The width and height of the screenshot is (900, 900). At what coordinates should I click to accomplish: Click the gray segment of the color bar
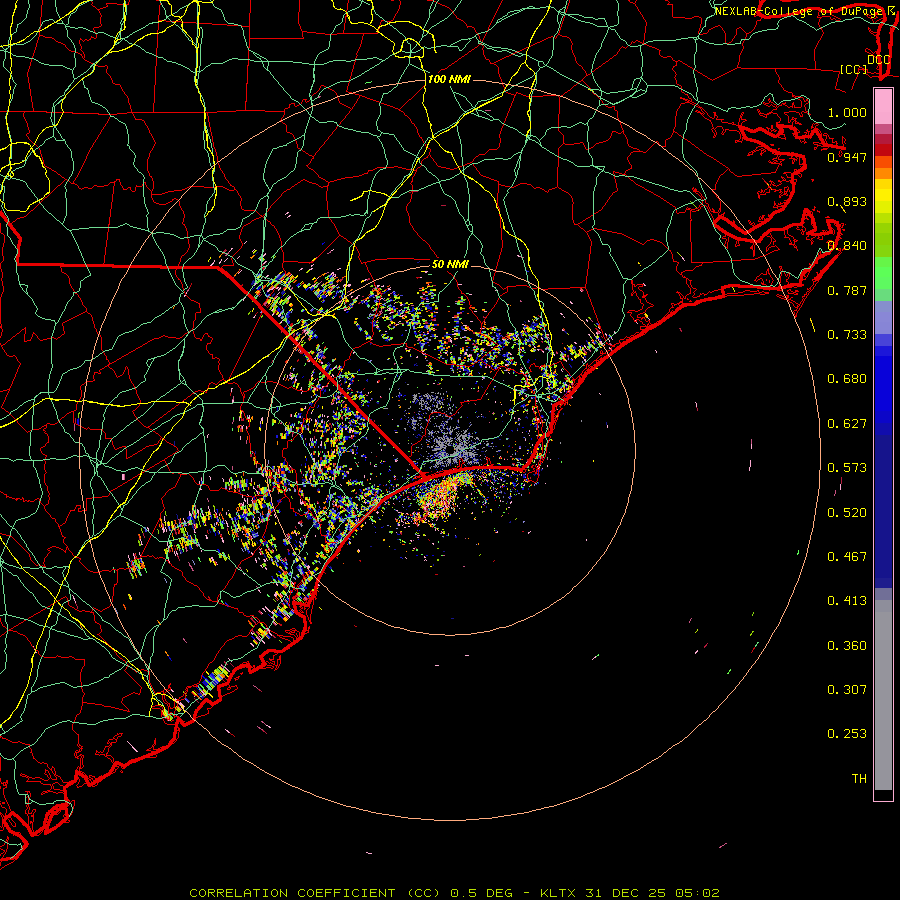pos(883,695)
